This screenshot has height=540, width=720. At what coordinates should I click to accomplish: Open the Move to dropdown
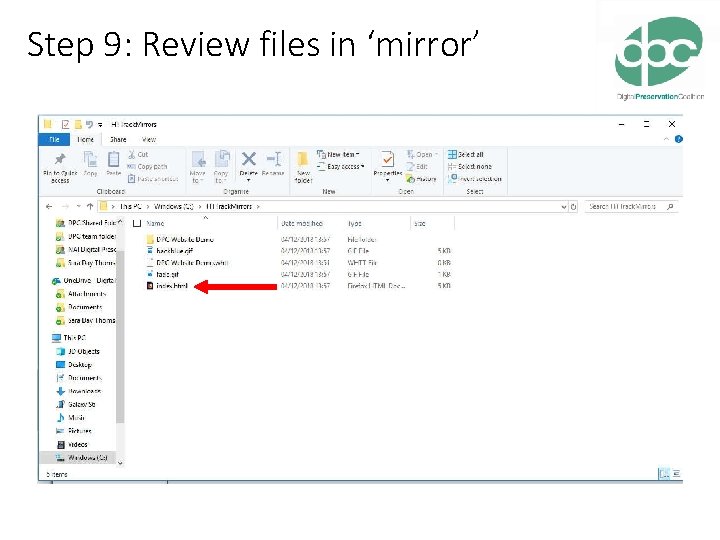pyautogui.click(x=198, y=166)
